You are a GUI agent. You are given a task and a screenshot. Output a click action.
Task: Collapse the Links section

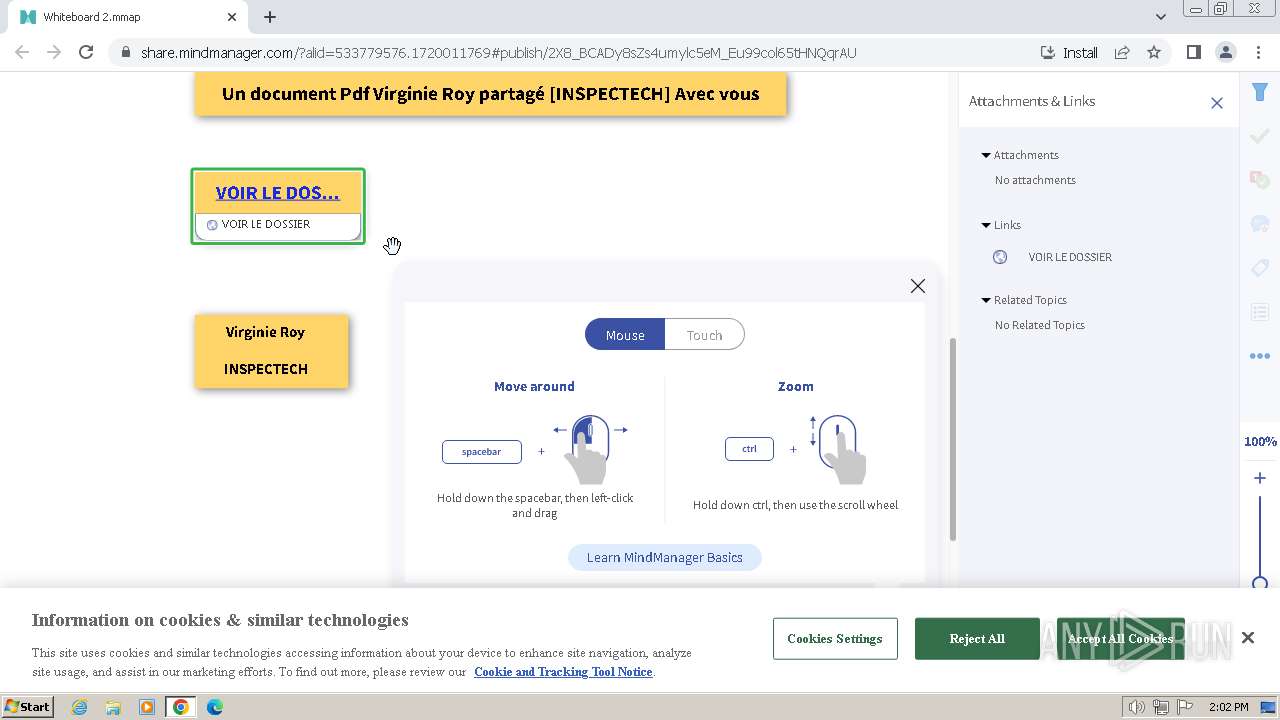tap(986, 225)
